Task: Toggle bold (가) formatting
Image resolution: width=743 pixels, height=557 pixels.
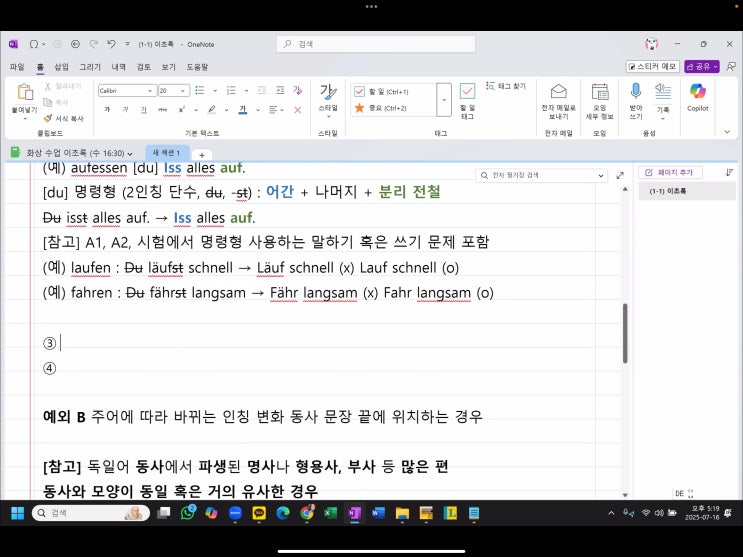Action: point(107,110)
